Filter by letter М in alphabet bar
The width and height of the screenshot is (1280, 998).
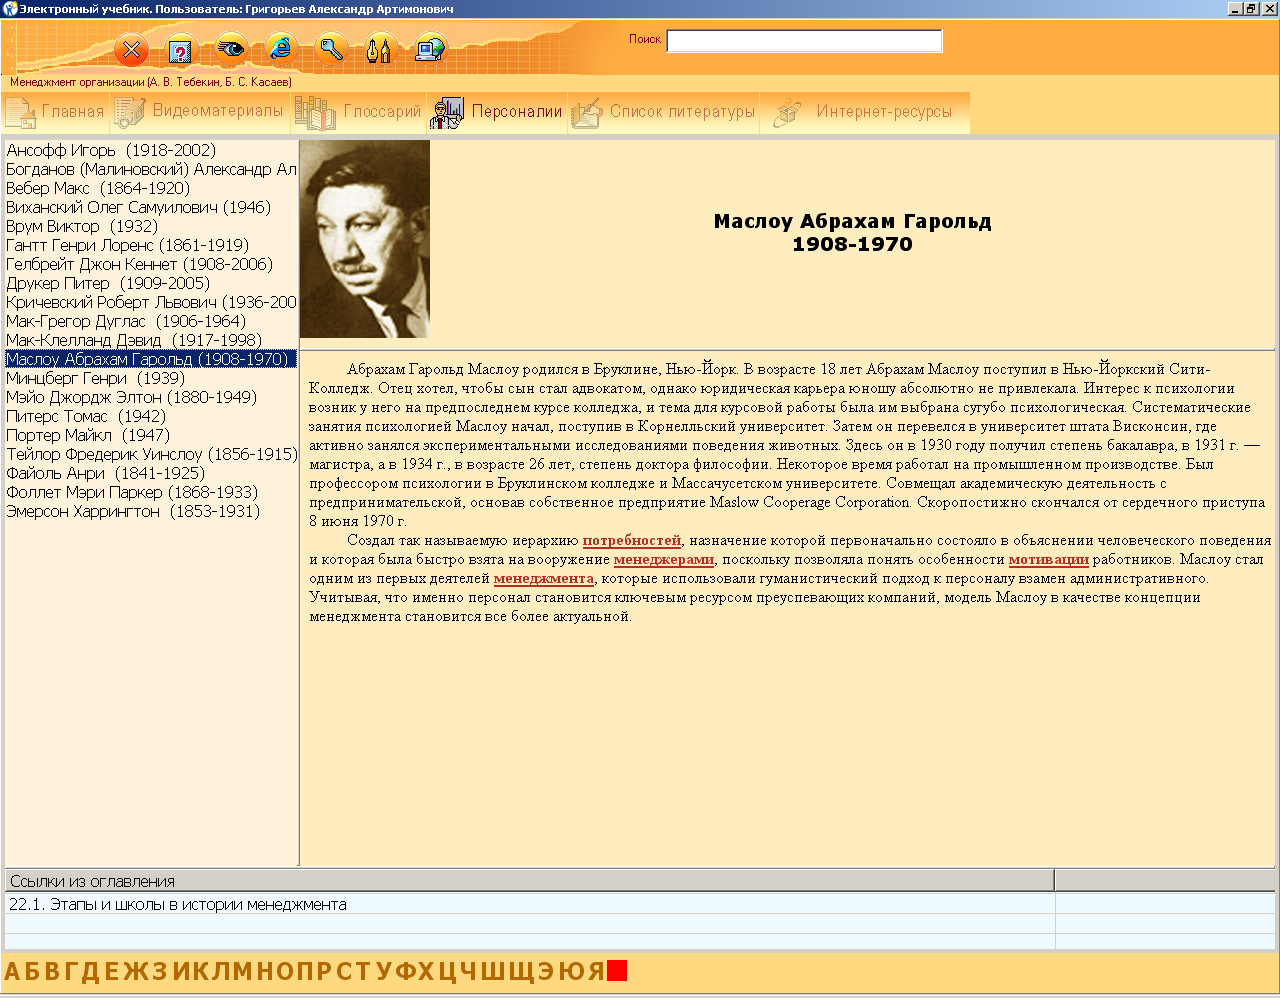click(243, 972)
